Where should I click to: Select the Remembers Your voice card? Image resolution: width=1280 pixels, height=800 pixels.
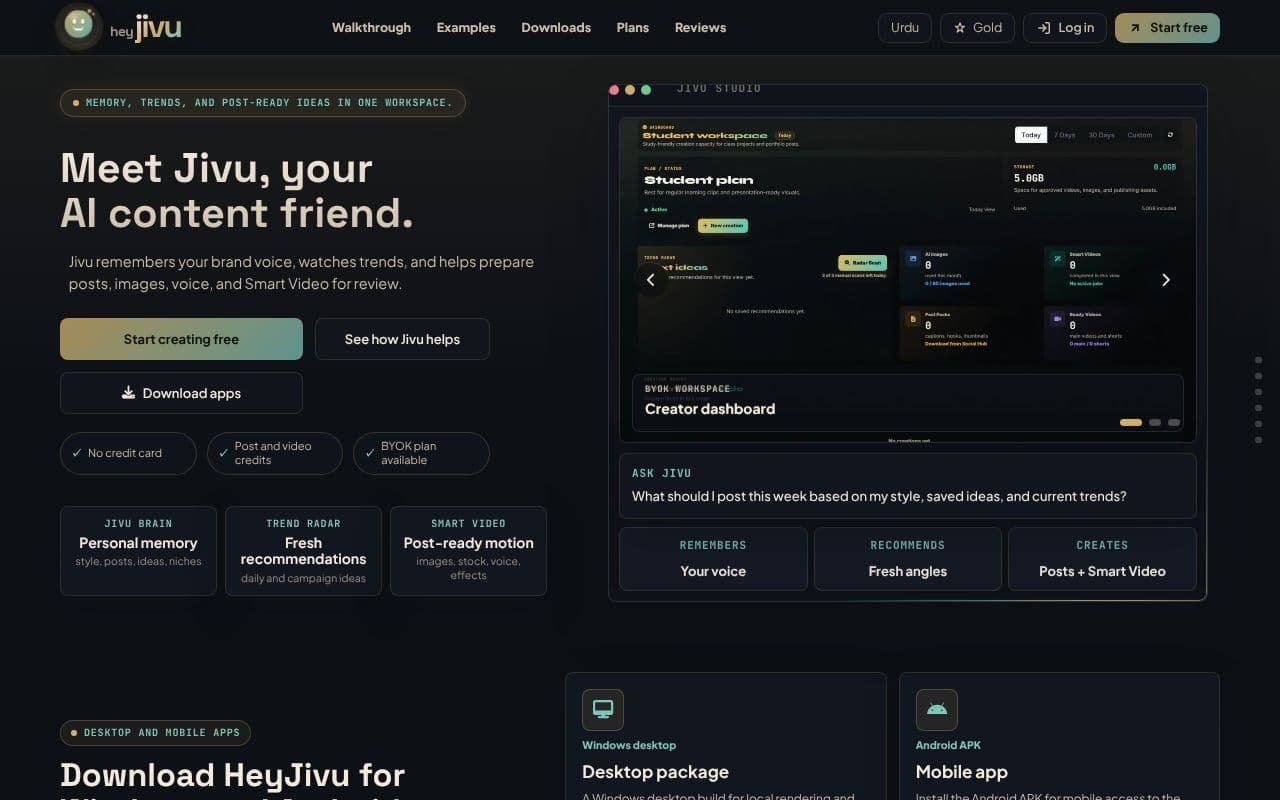(x=713, y=559)
